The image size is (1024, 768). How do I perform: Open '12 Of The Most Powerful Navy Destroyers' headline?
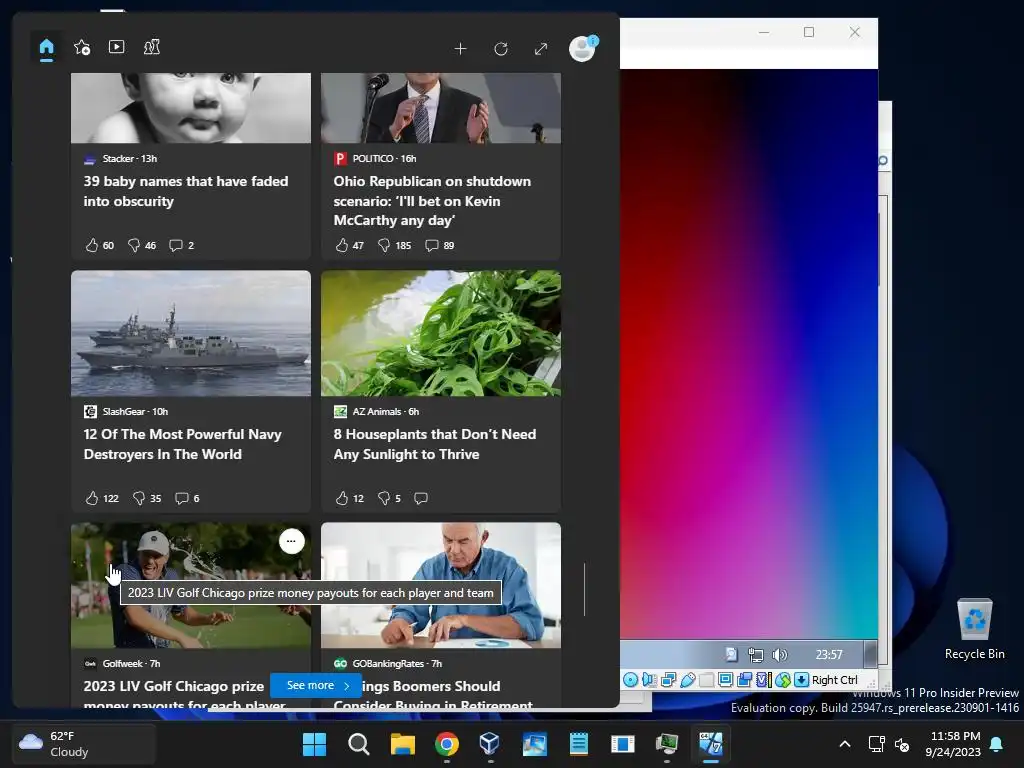tap(182, 444)
